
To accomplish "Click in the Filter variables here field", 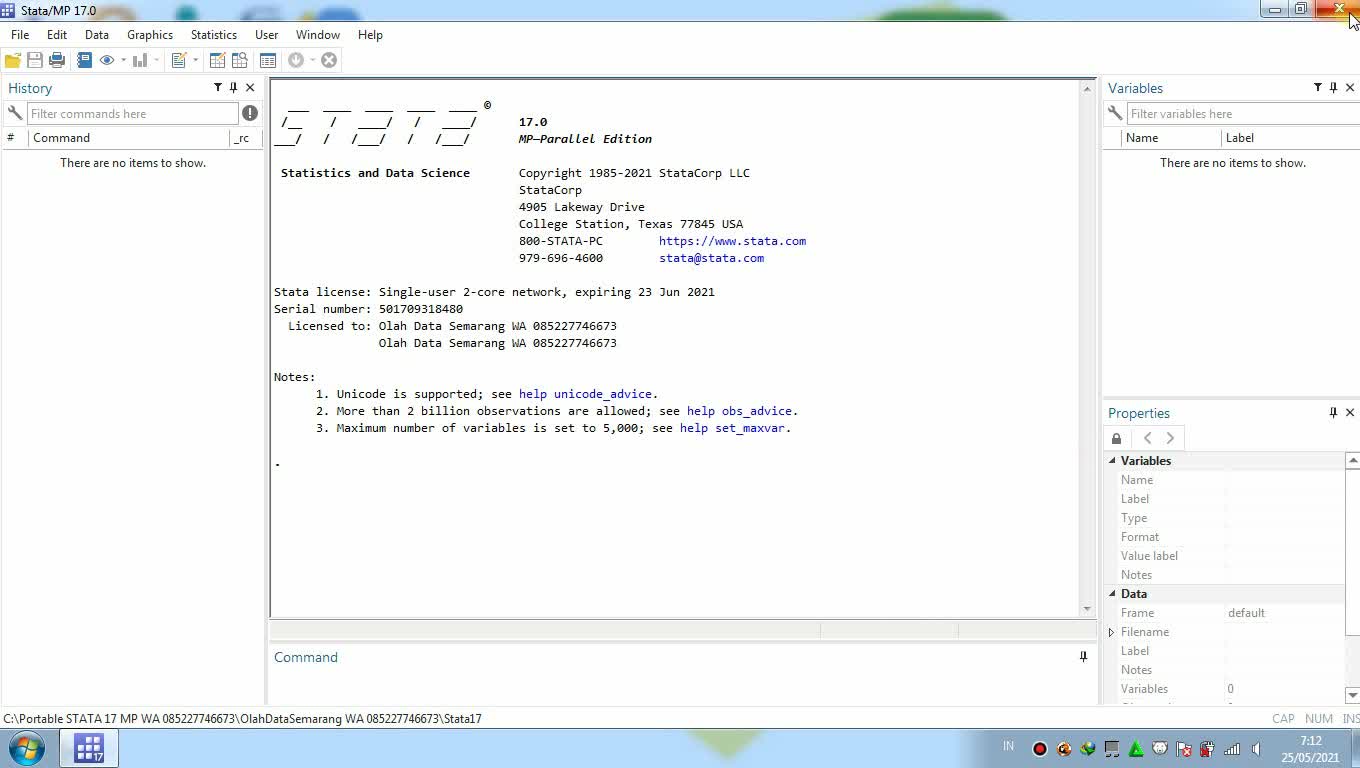I will point(1243,113).
